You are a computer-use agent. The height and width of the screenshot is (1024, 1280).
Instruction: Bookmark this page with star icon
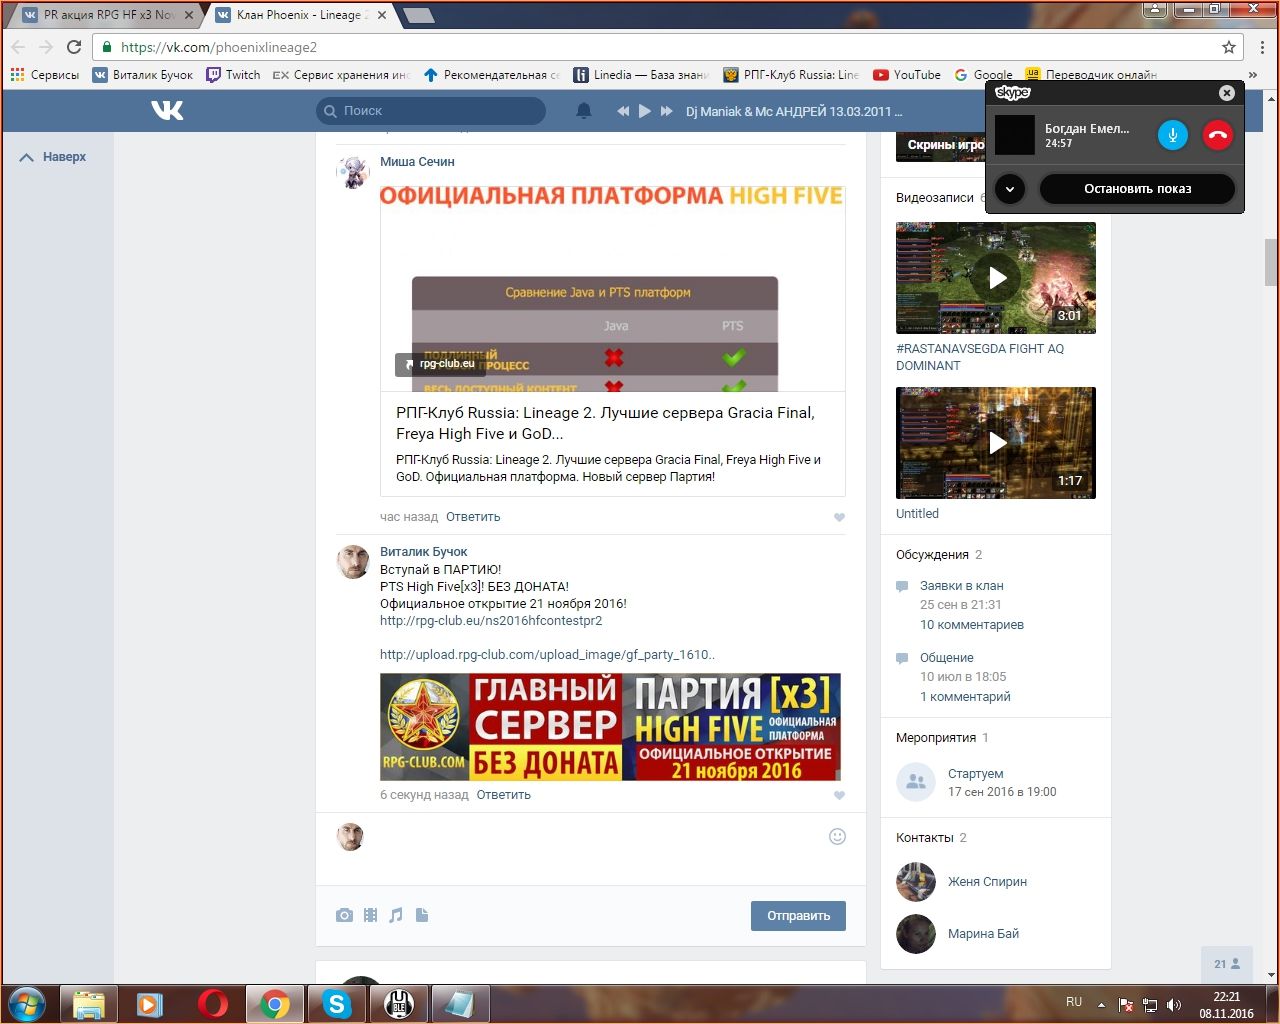1229,47
